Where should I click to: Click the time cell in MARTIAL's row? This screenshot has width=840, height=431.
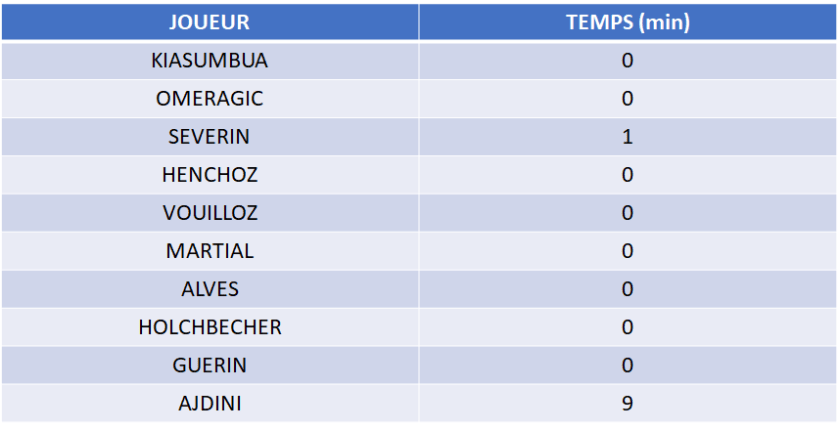(x=627, y=250)
